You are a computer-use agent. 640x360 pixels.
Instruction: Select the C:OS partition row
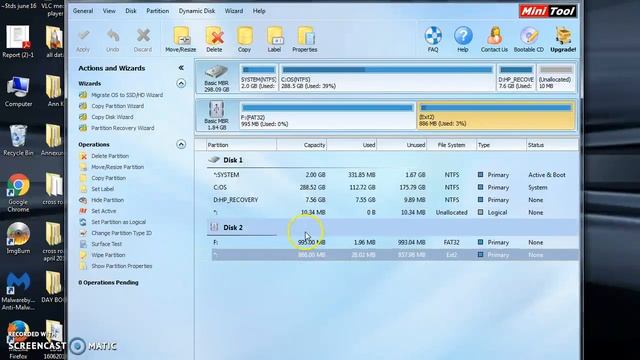(x=395, y=187)
